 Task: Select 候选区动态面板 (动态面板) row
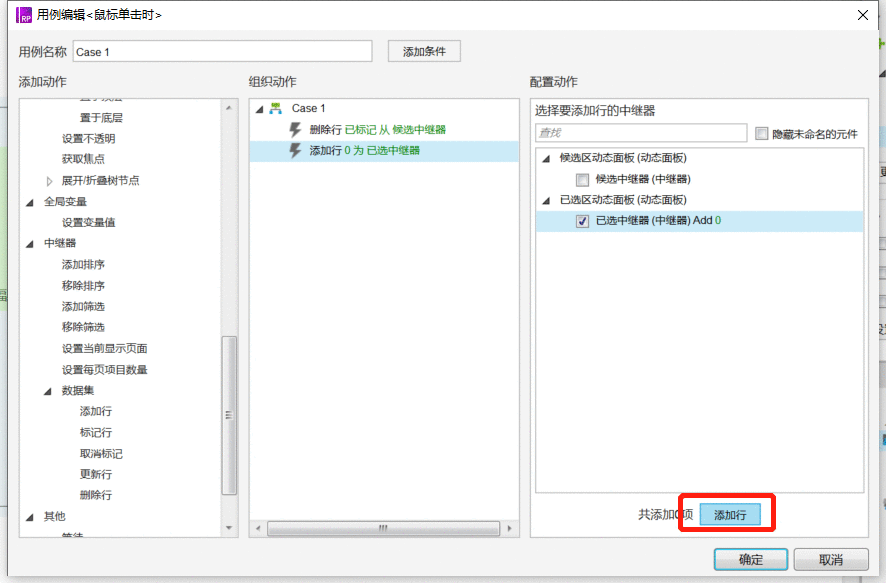point(623,158)
